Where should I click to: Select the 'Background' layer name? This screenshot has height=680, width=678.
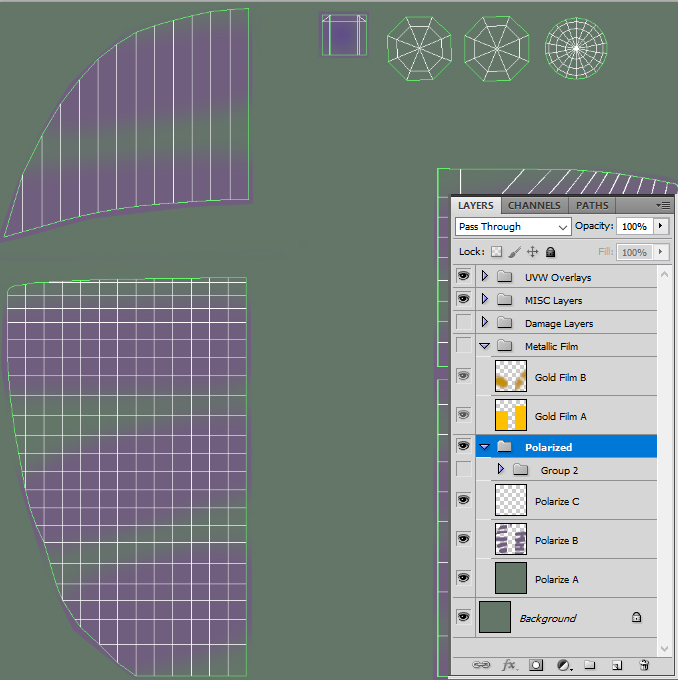point(548,618)
